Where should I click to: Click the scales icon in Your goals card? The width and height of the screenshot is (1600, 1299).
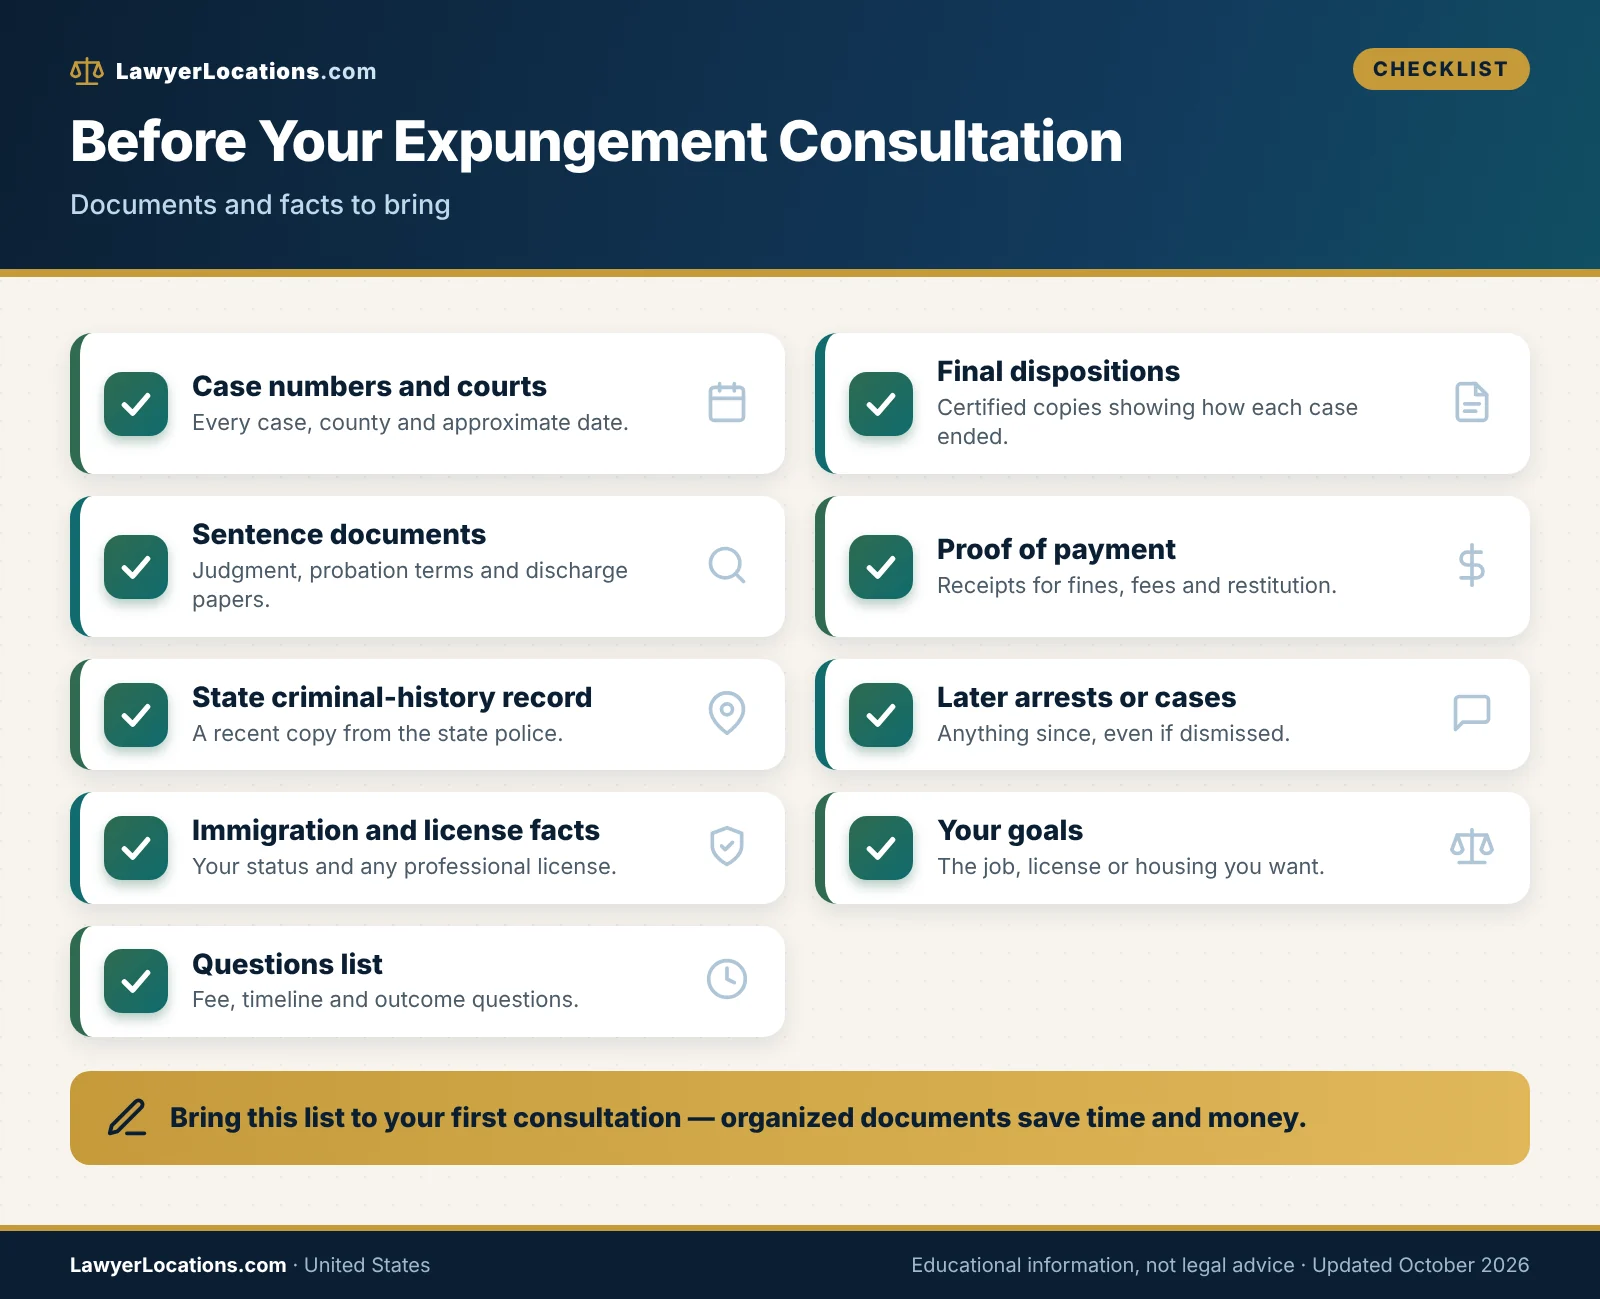(x=1472, y=847)
